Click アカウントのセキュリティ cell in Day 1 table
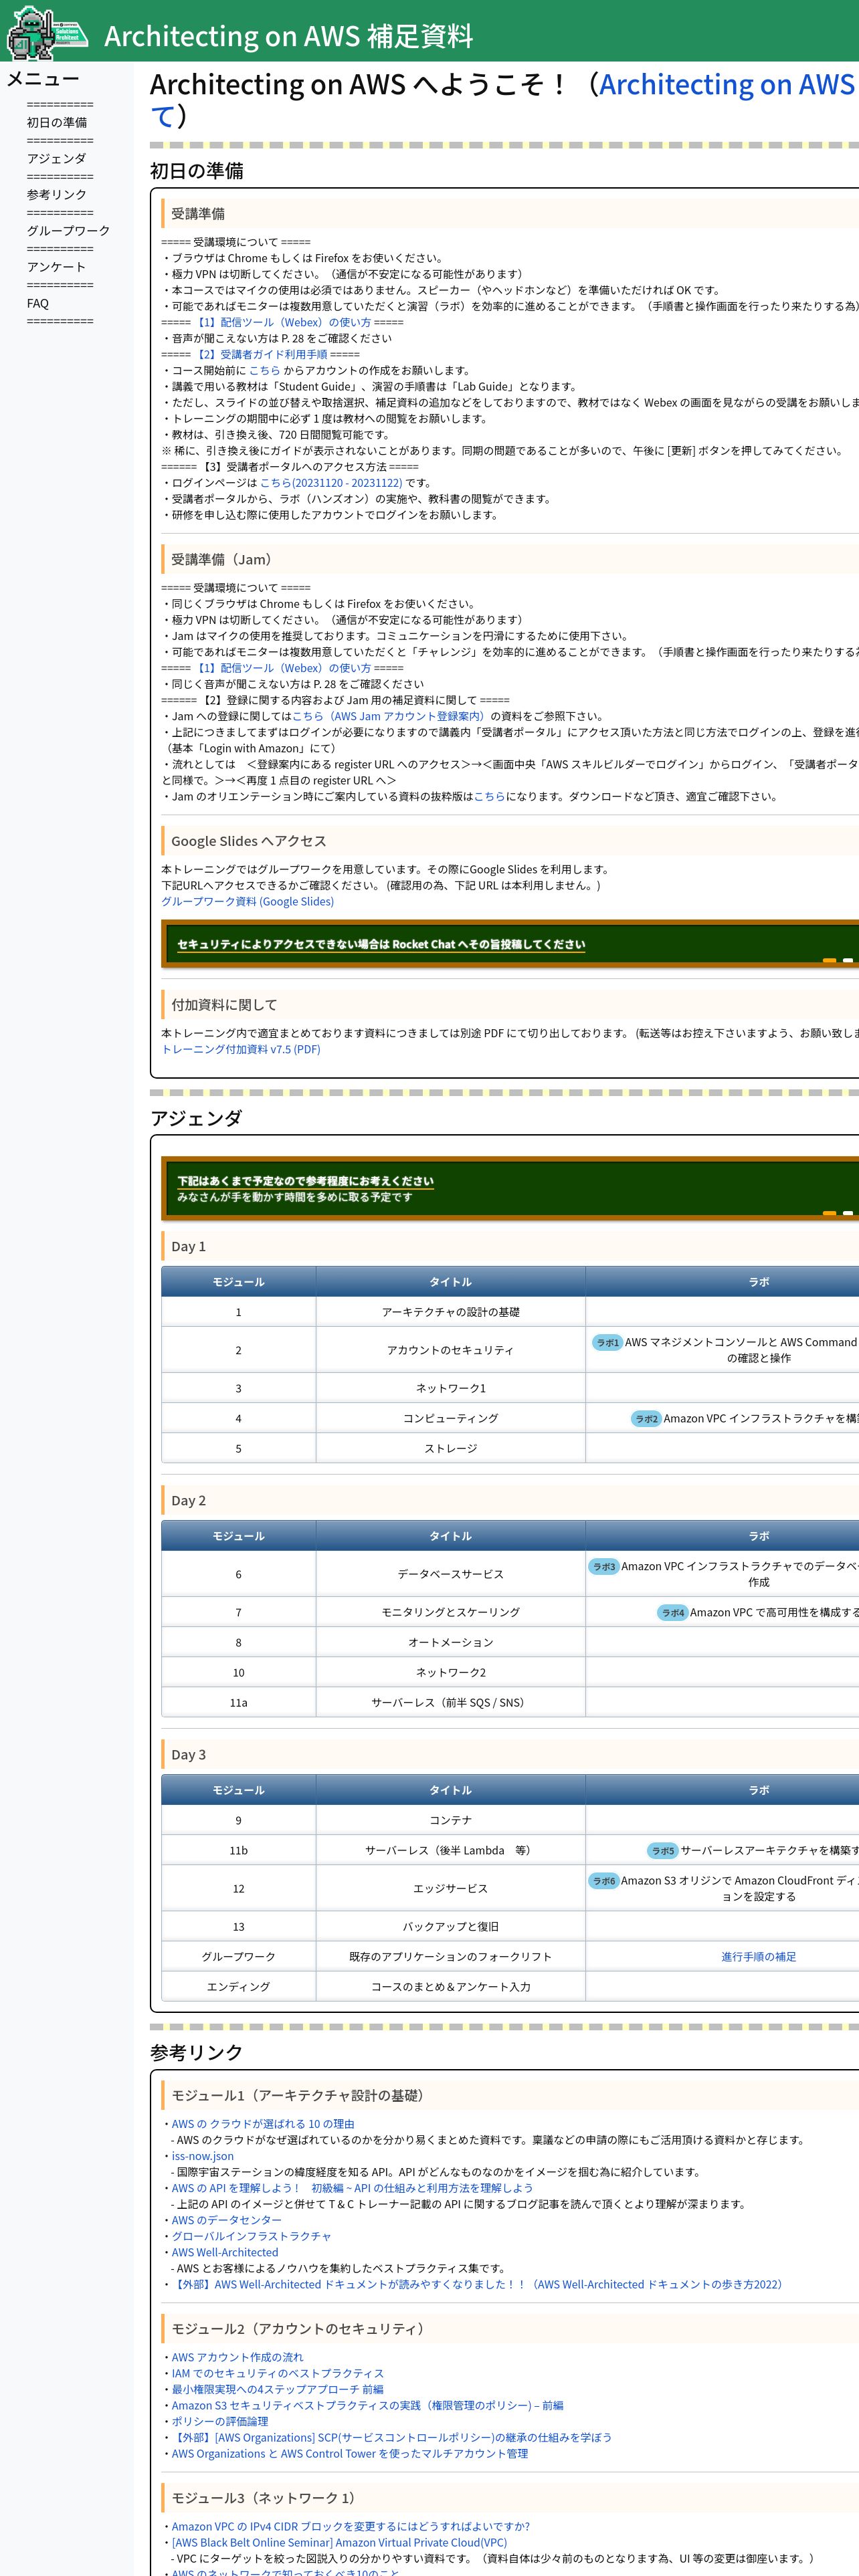Image resolution: width=859 pixels, height=2576 pixels. click(x=451, y=1350)
